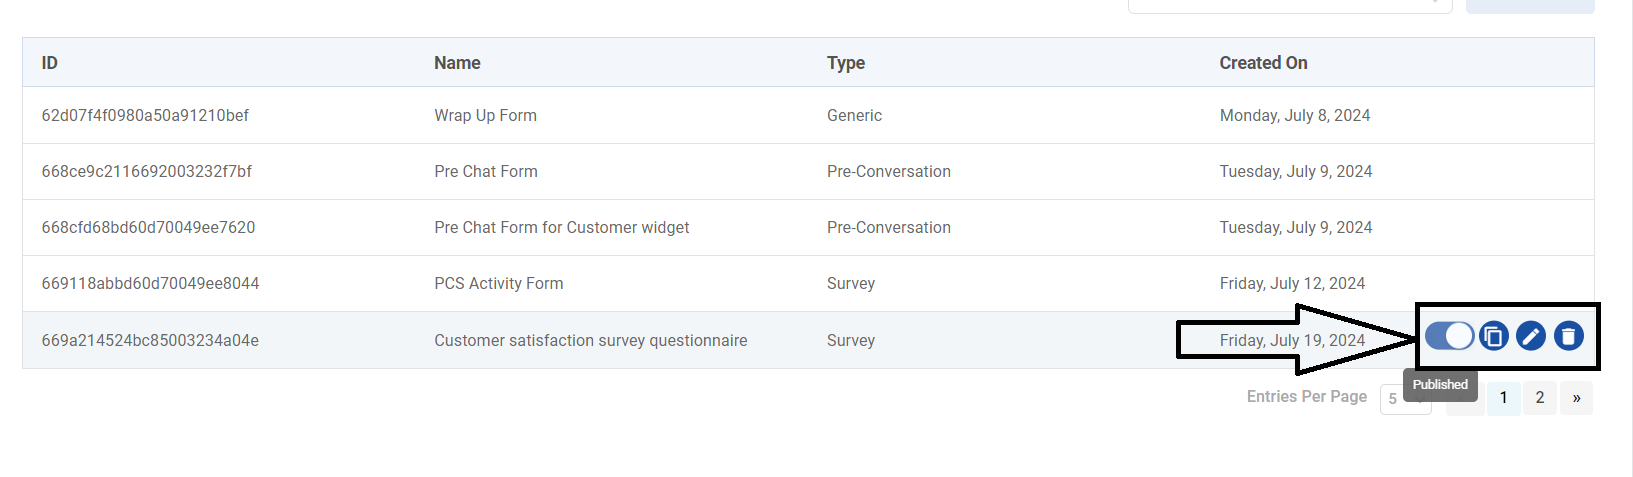The image size is (1633, 477).
Task: Delete the form using the trash icon
Action: (1568, 336)
